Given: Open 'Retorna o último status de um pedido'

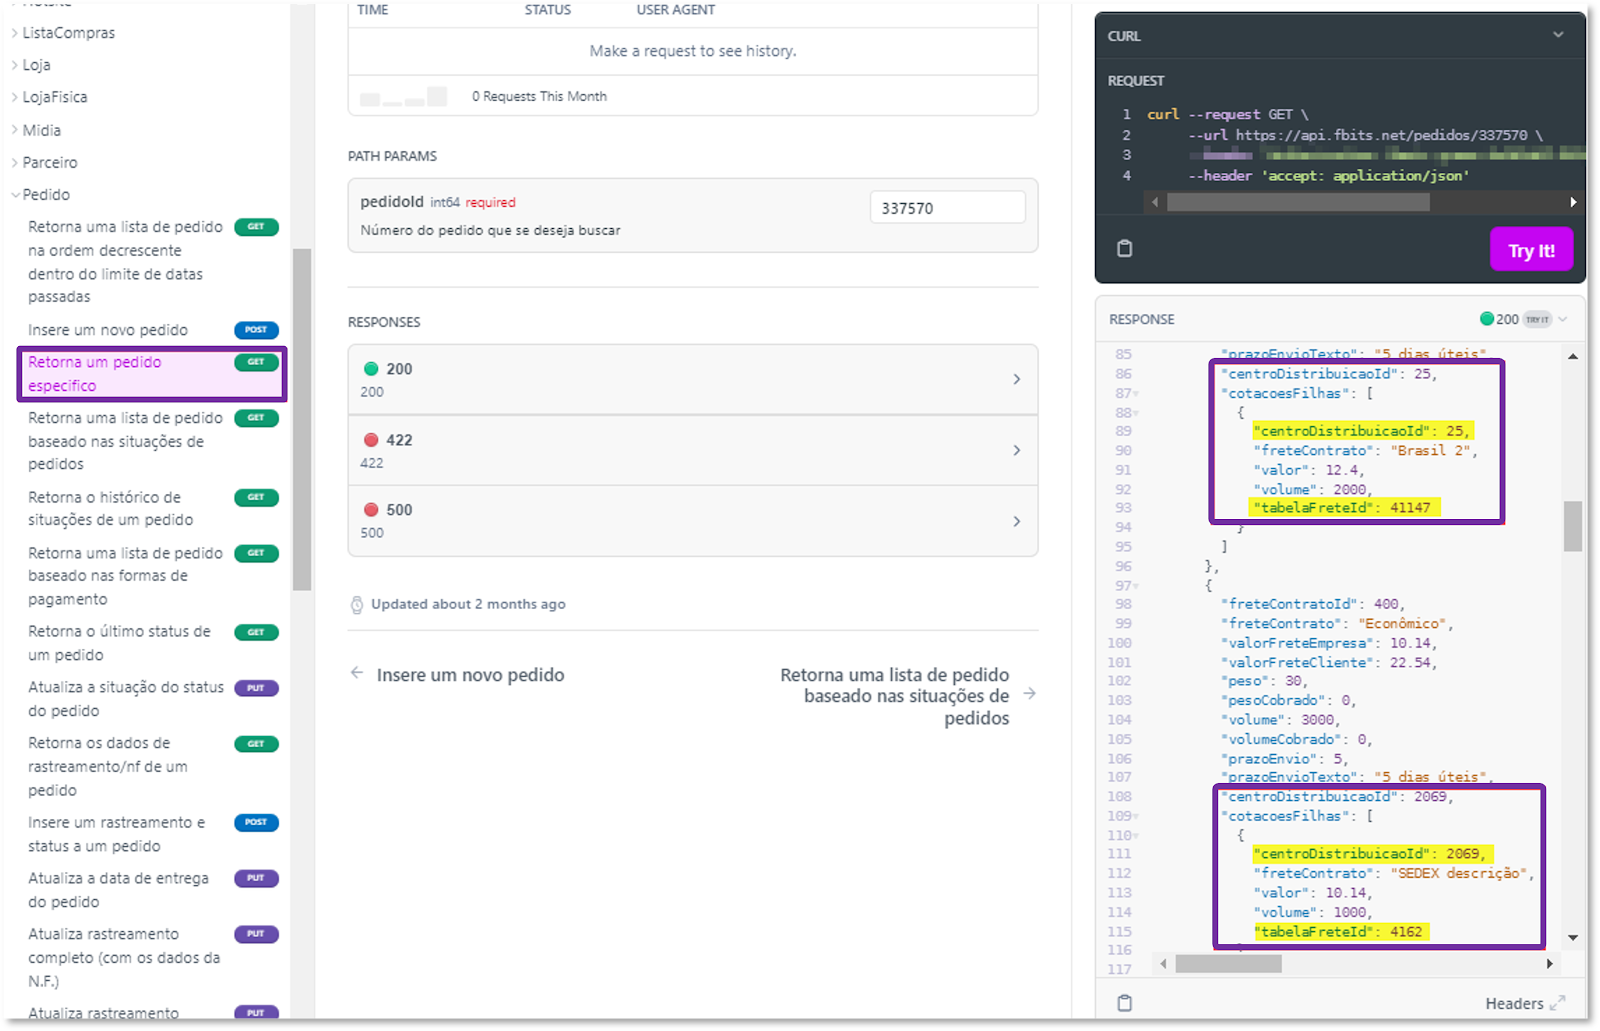Looking at the screenshot, I should point(152,643).
